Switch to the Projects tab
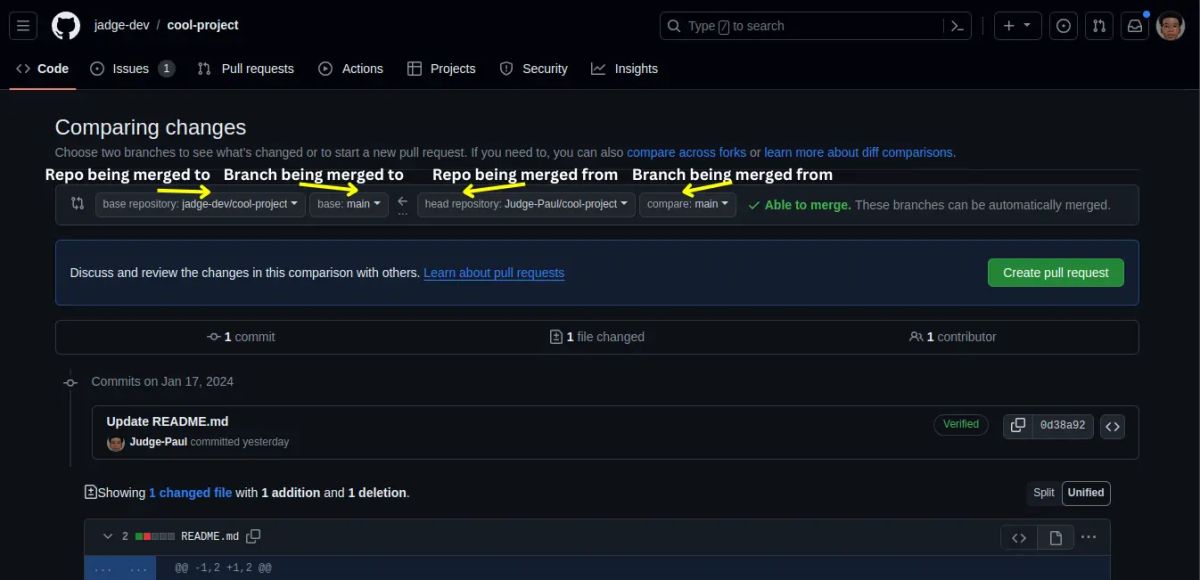 coord(441,69)
